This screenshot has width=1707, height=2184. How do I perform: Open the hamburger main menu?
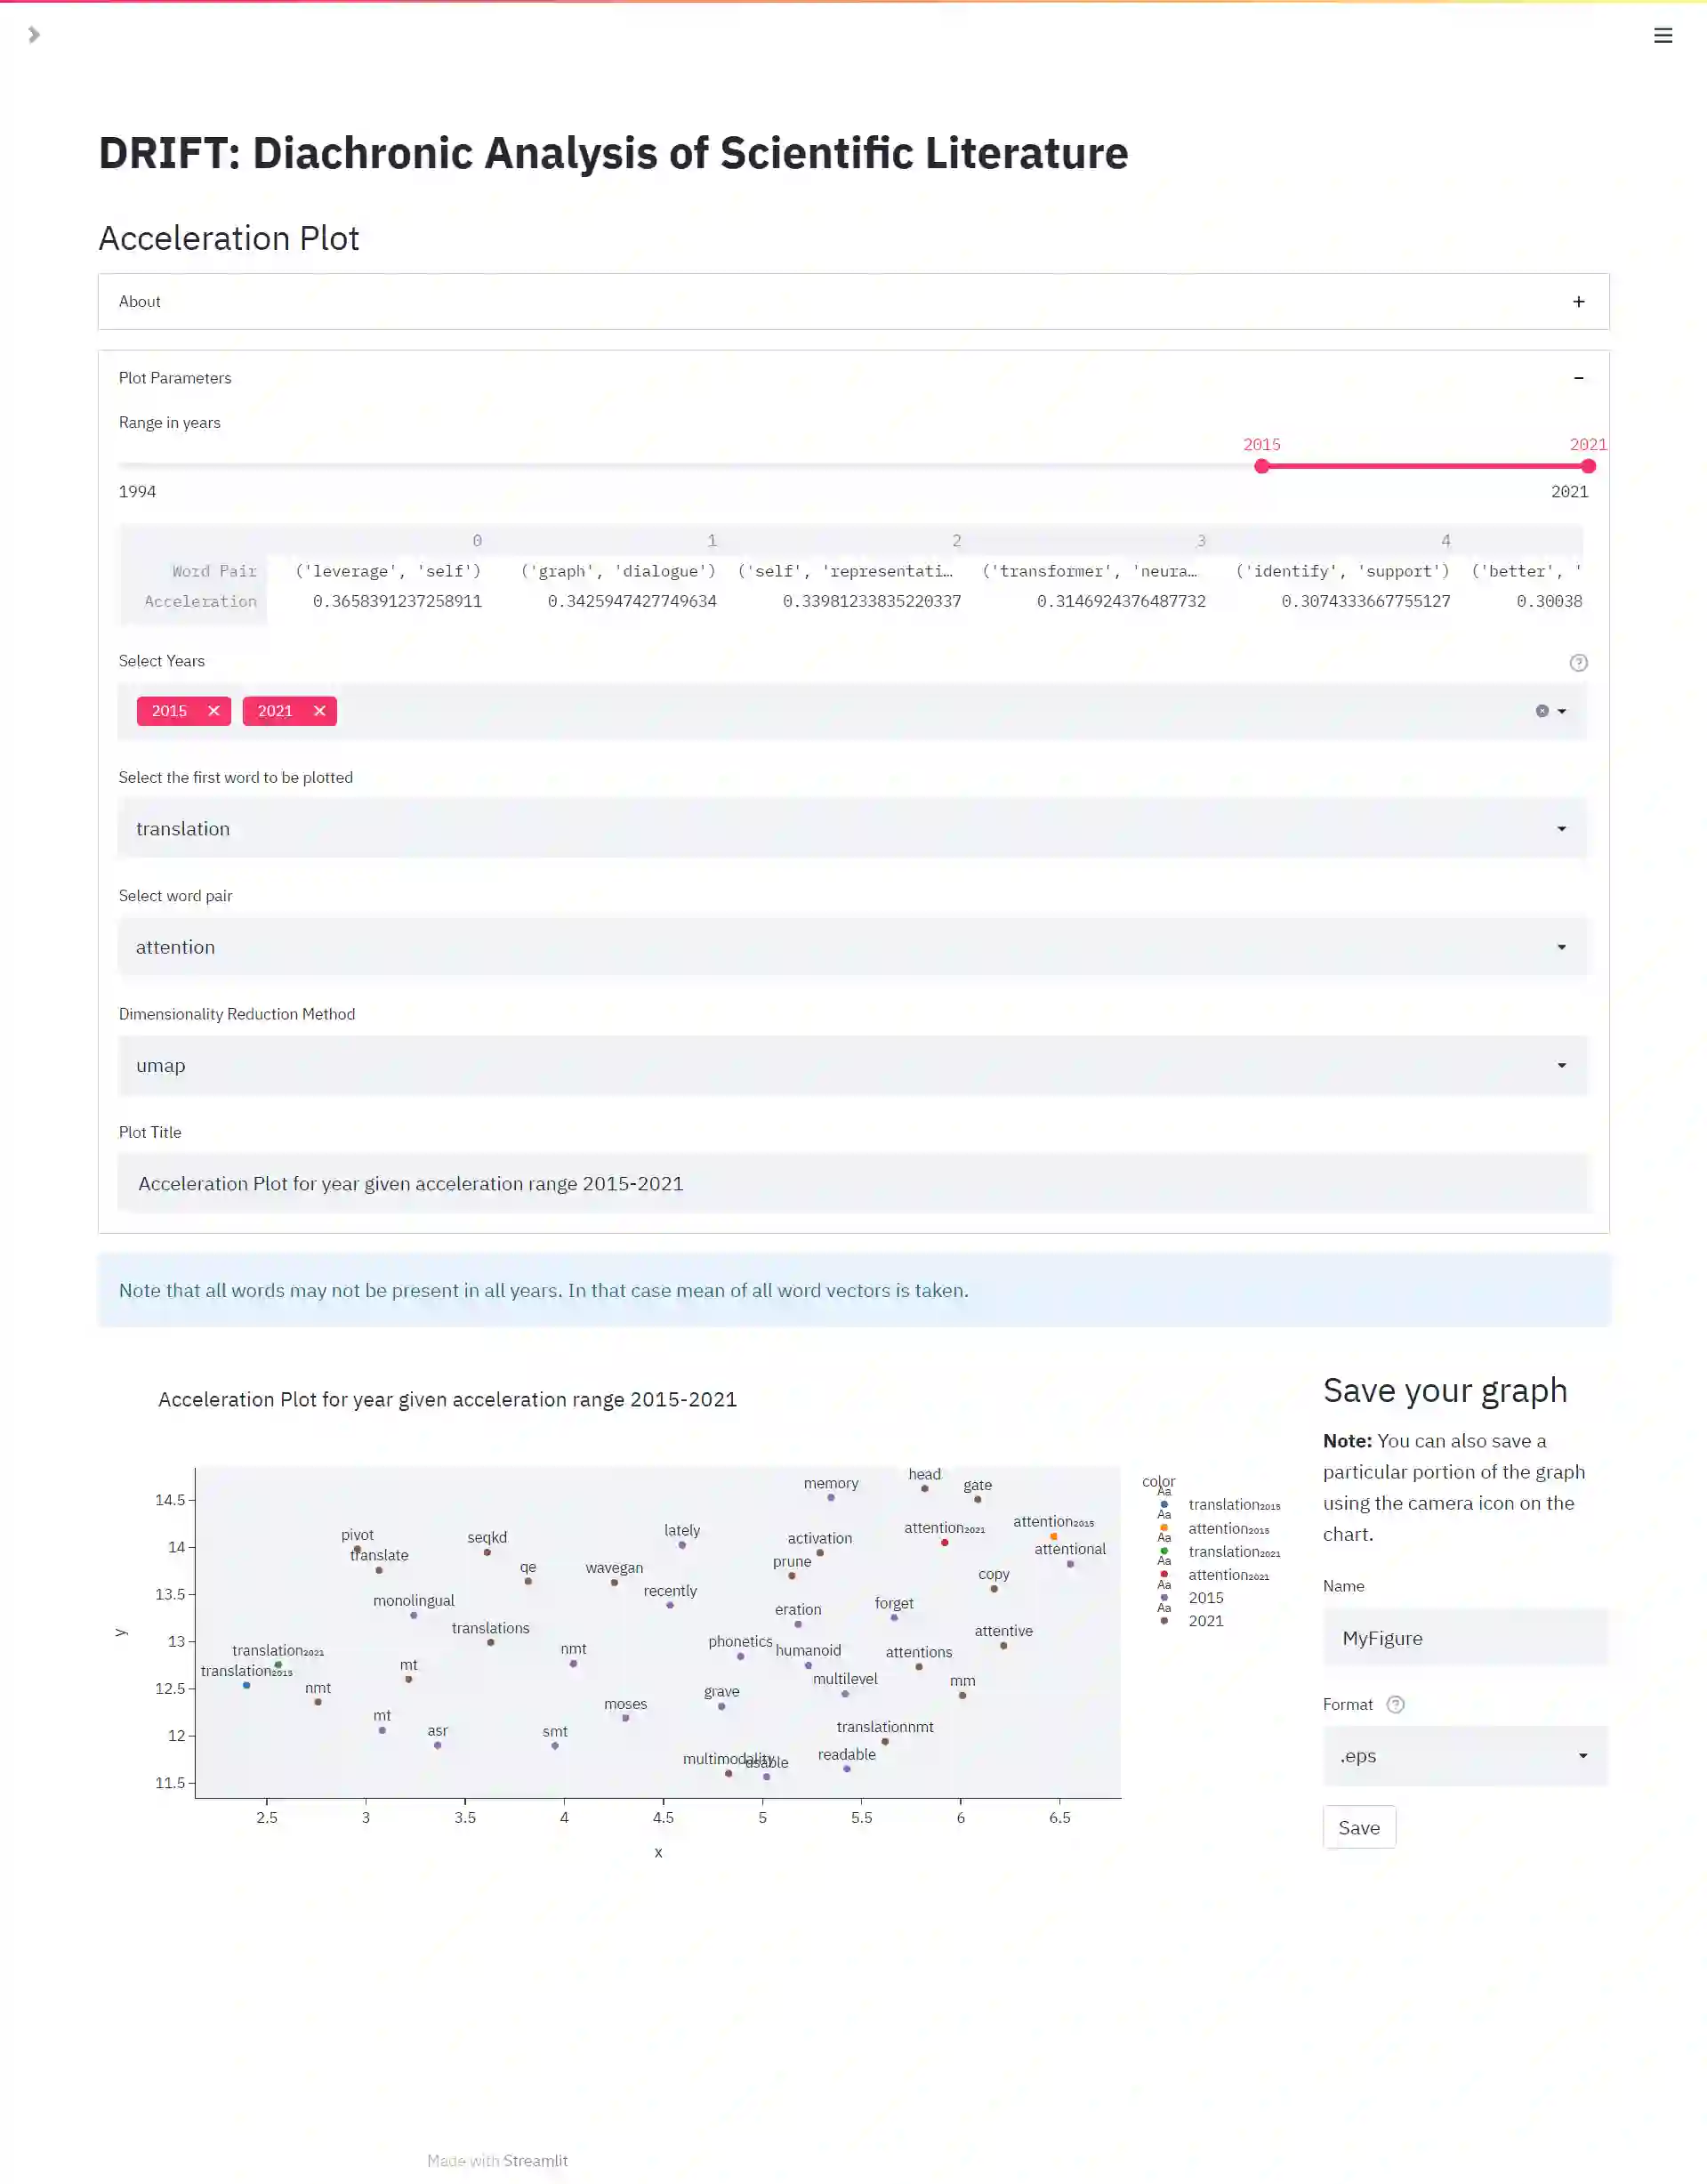pos(1662,36)
